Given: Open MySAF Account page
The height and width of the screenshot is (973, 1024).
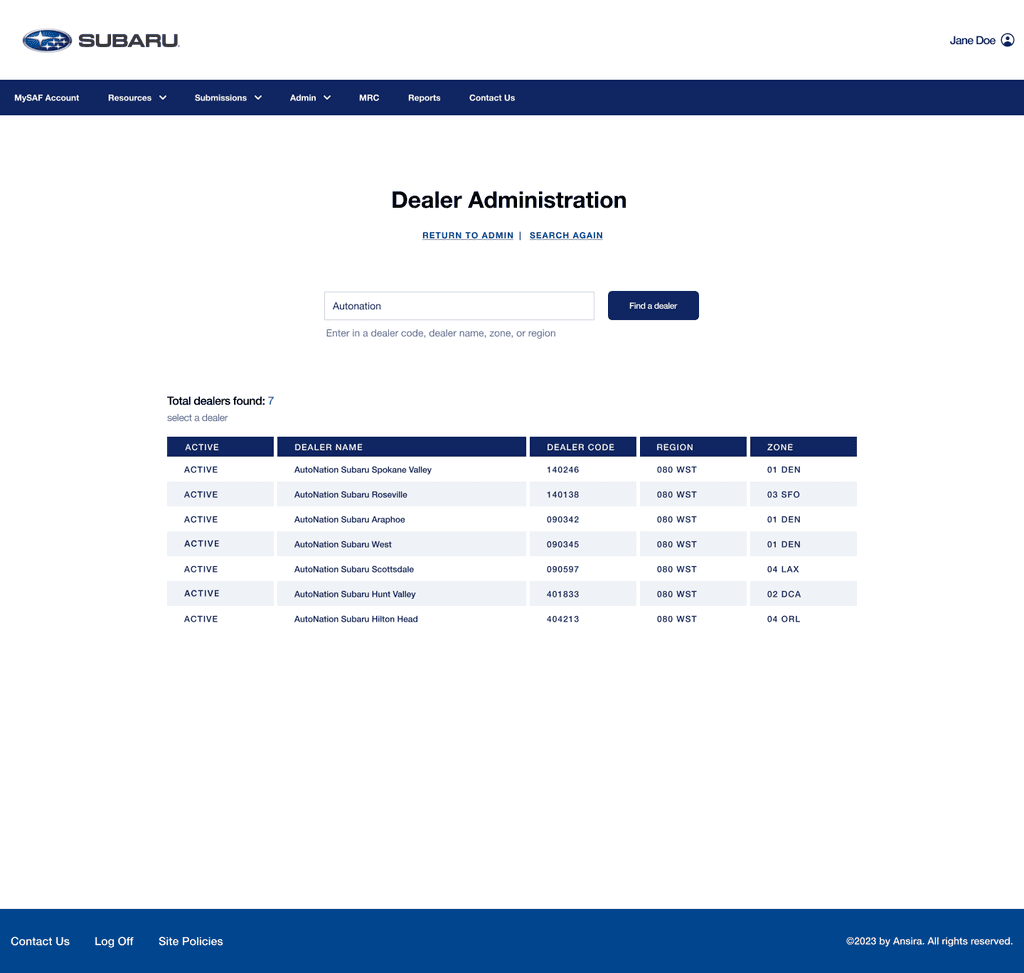Looking at the screenshot, I should (46, 98).
